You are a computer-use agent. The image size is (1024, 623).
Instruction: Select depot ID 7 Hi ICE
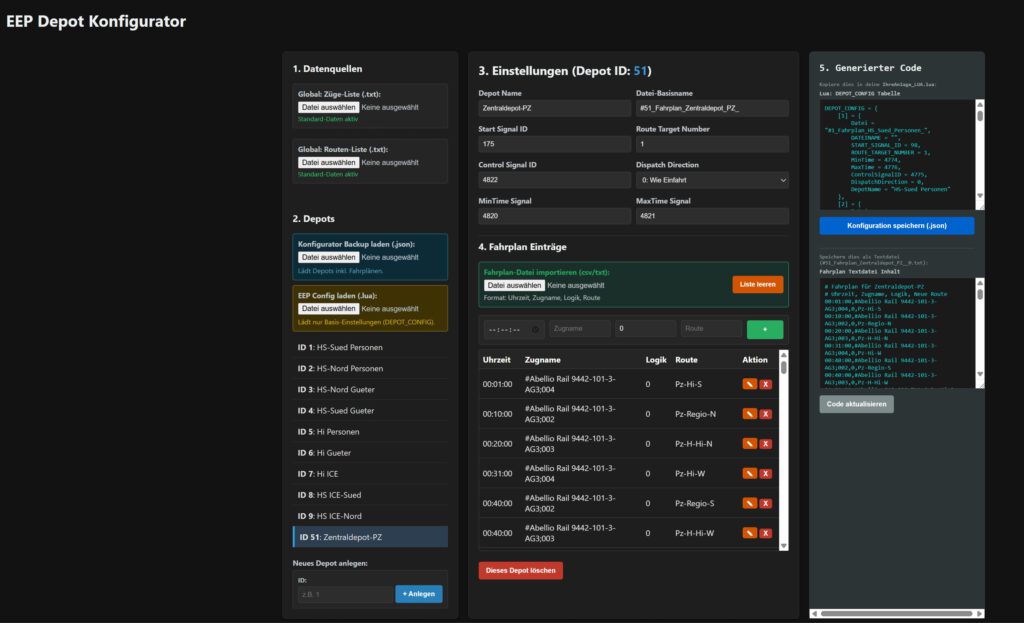click(370, 474)
